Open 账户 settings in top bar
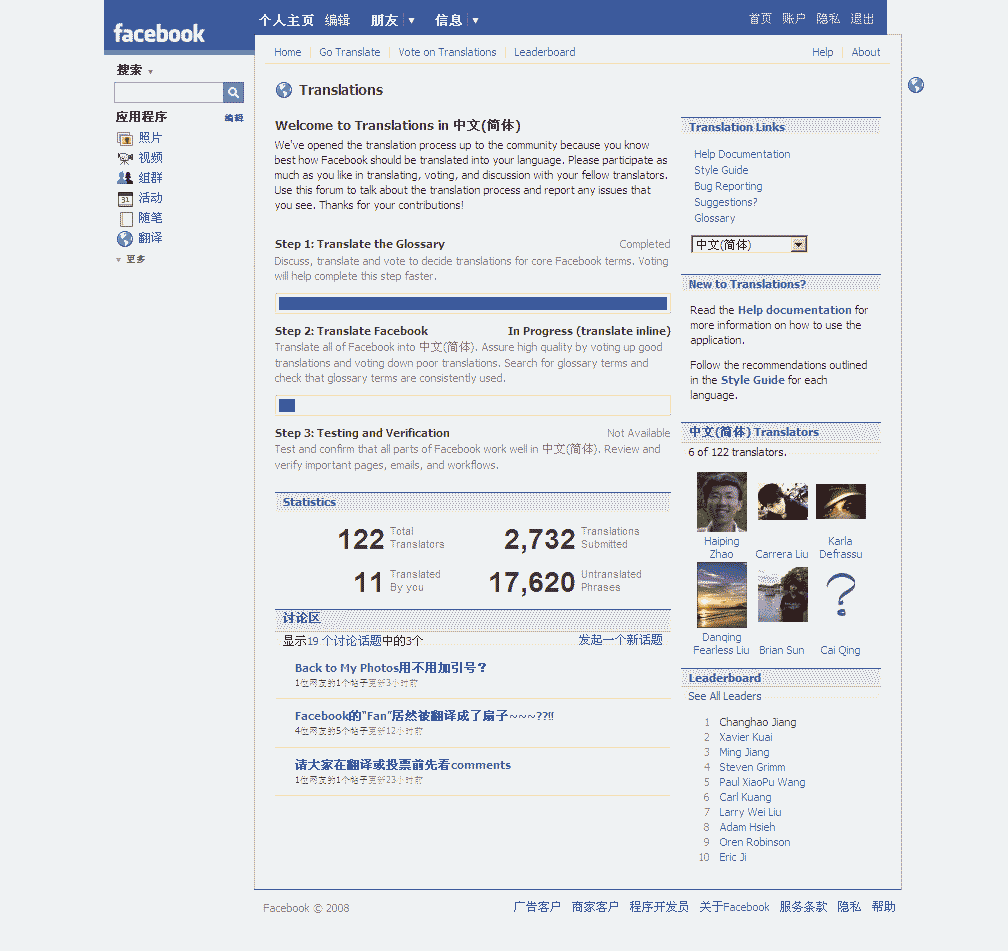Screen dimensions: 1008x951 (794, 19)
